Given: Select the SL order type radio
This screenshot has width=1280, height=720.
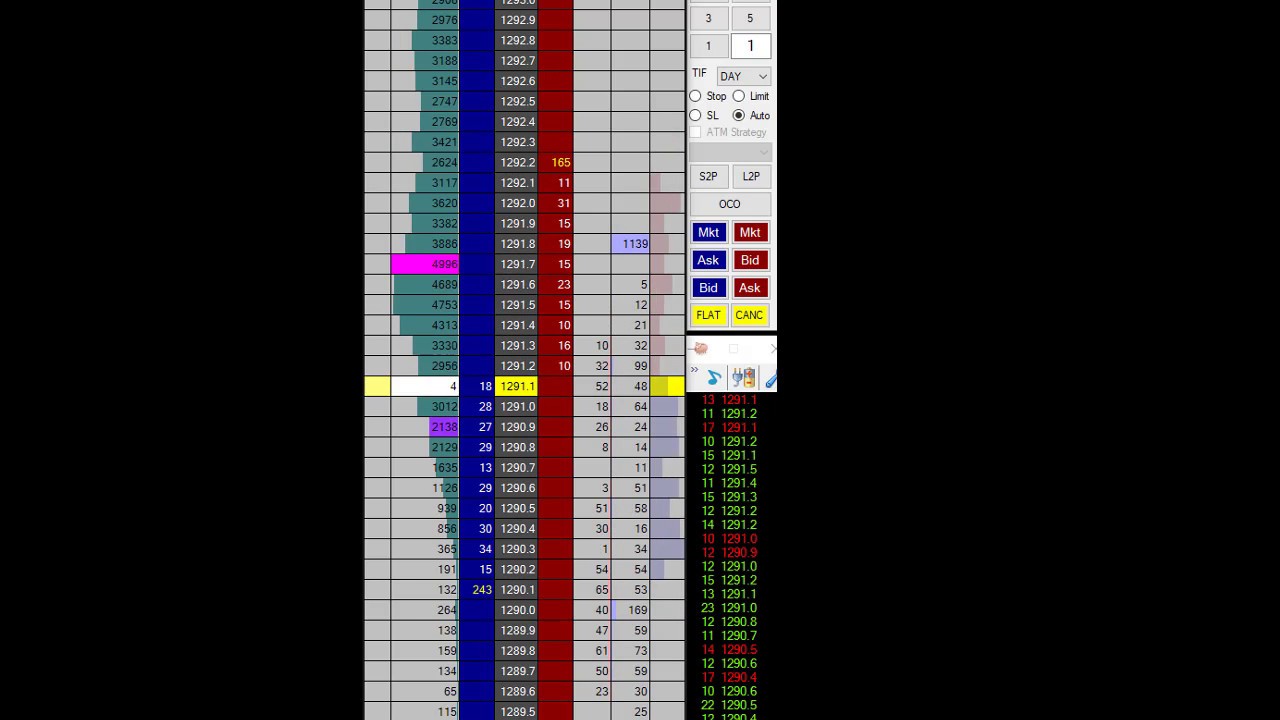Looking at the screenshot, I should 695,115.
